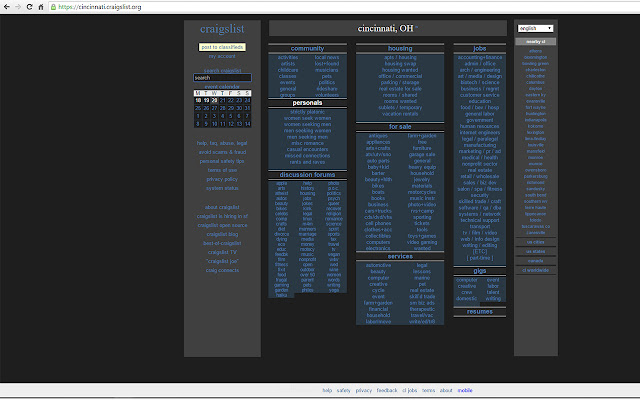Open the lost+found community link
This screenshot has height=400, width=640.
(327, 64)
